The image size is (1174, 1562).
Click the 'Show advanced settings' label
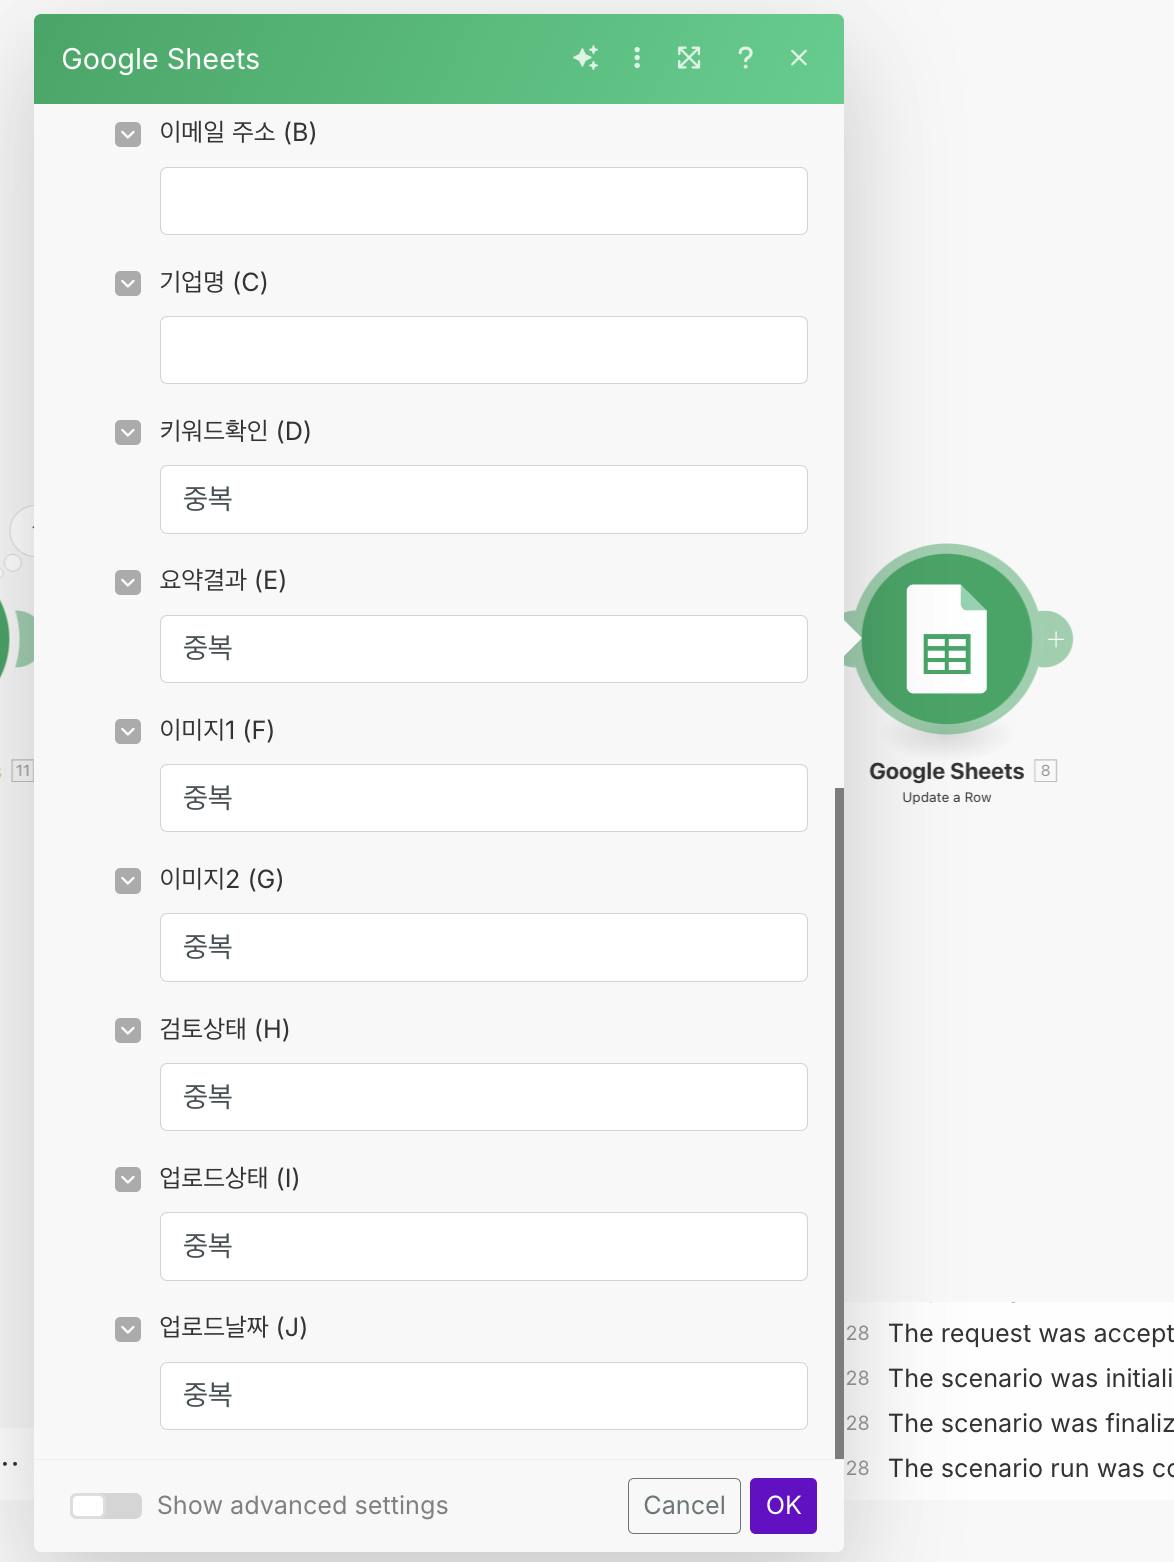pos(303,1505)
